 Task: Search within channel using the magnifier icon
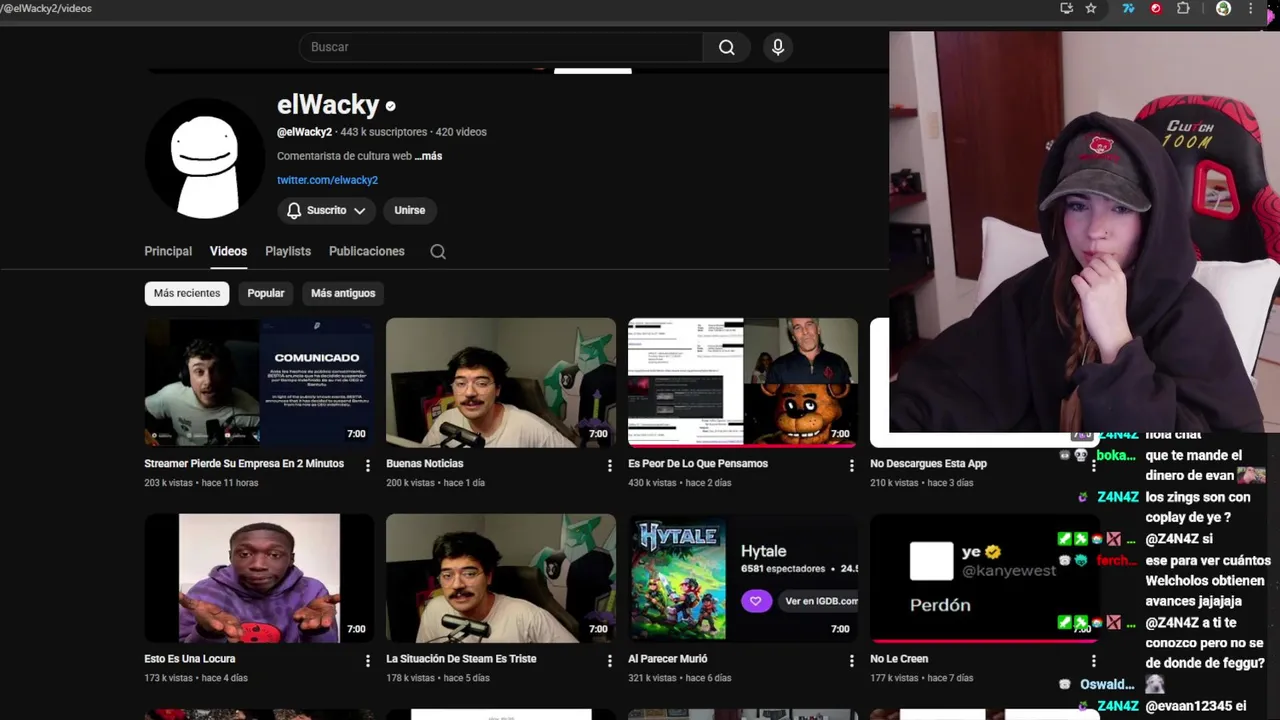pyautogui.click(x=438, y=251)
